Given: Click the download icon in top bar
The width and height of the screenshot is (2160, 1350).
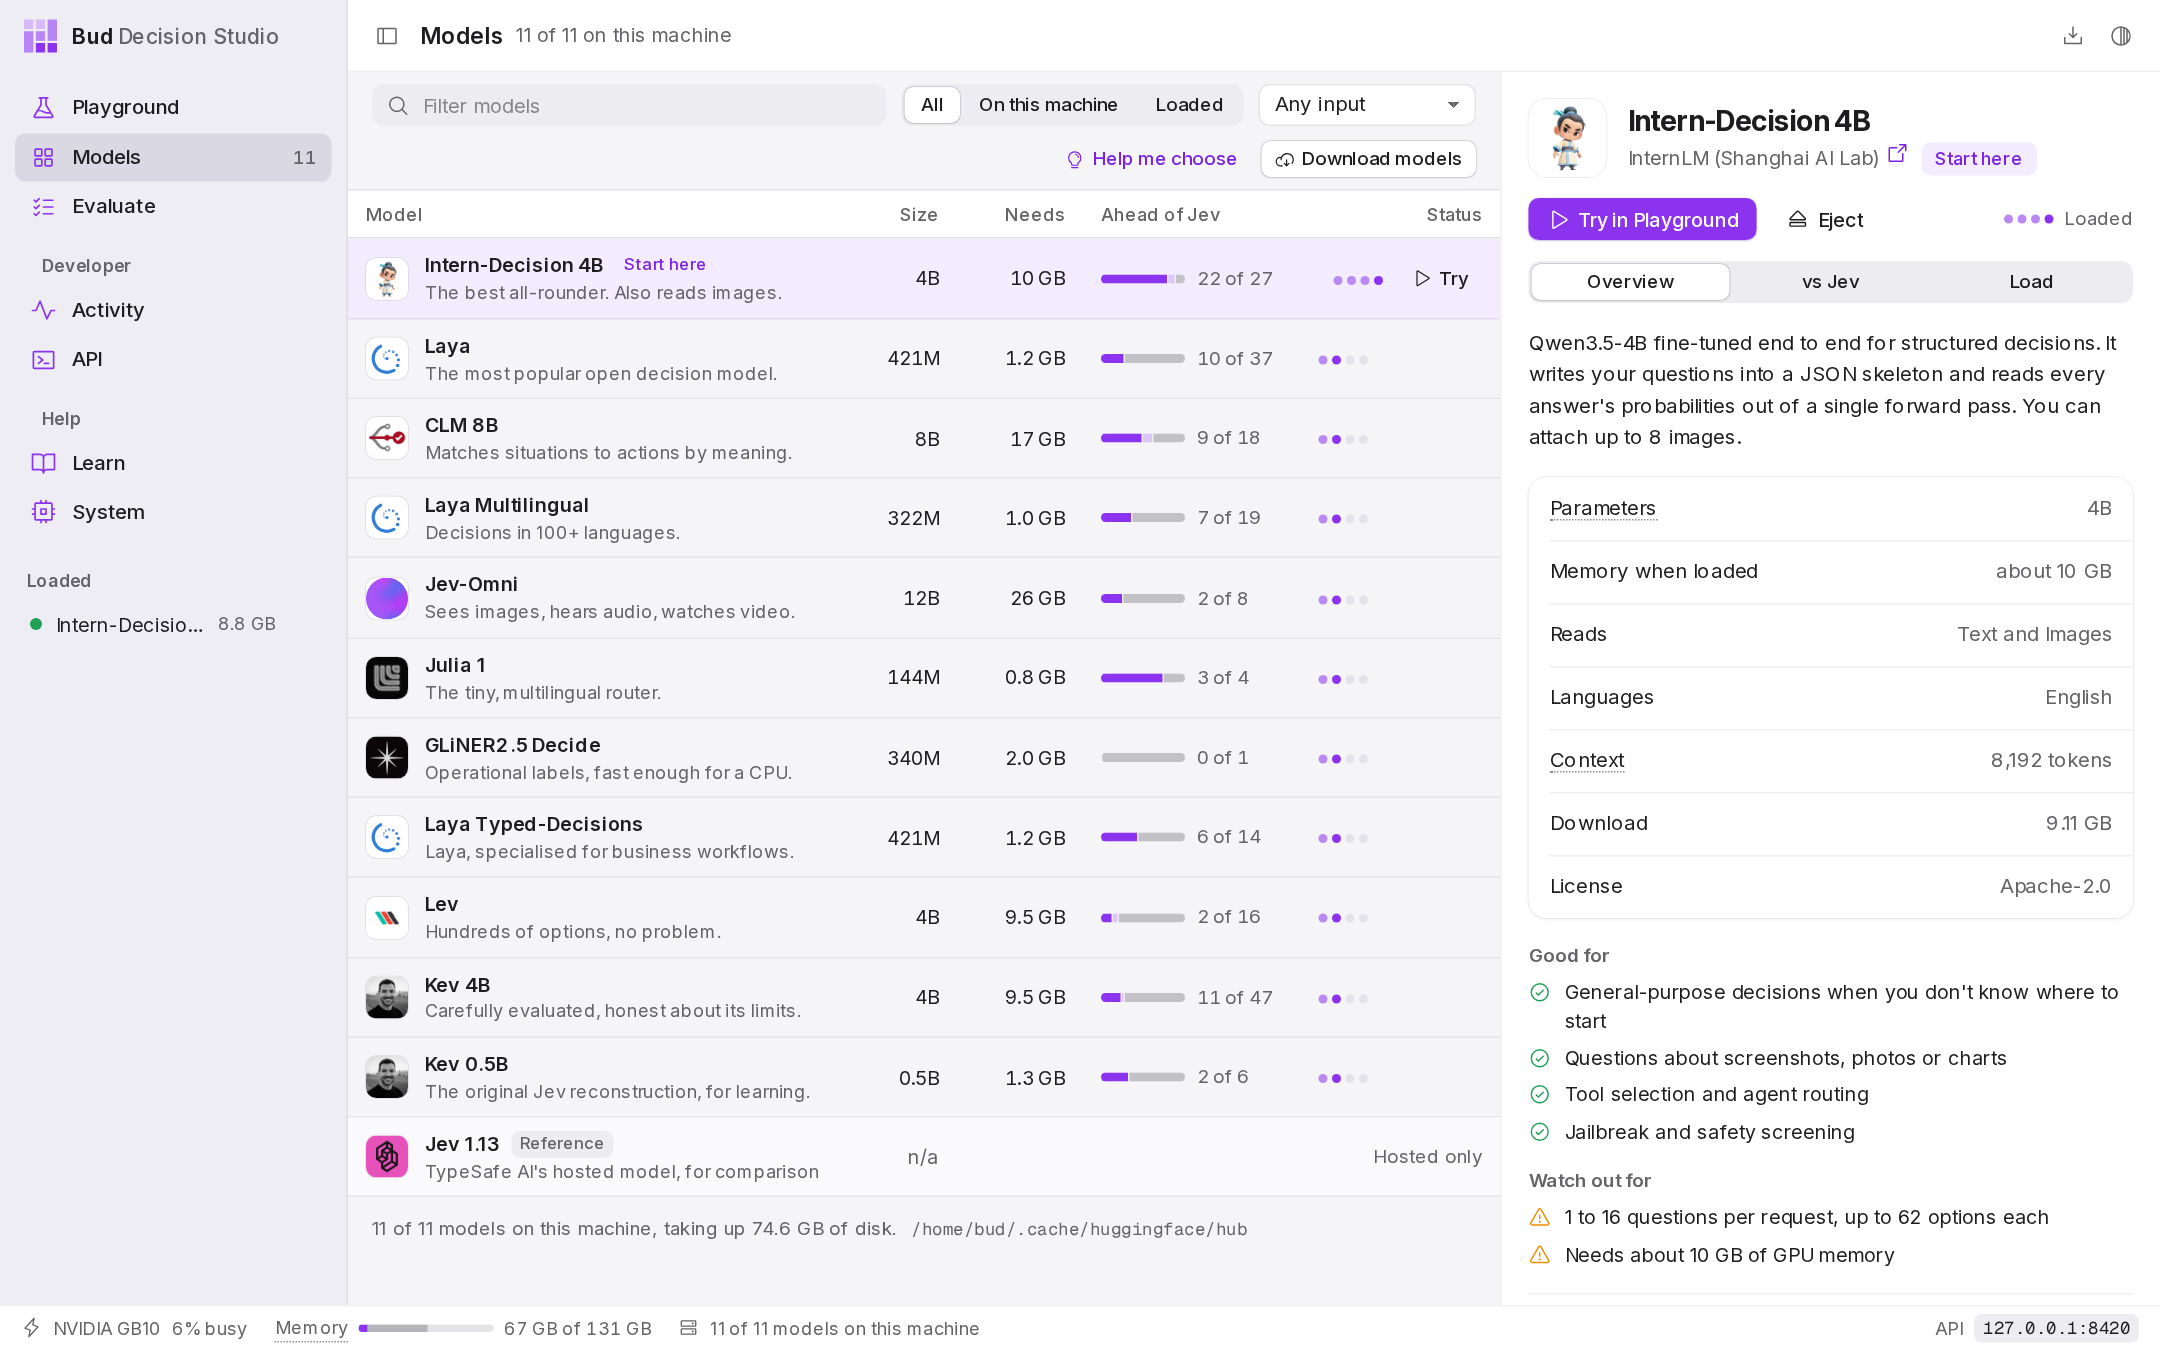Looking at the screenshot, I should tap(2073, 36).
